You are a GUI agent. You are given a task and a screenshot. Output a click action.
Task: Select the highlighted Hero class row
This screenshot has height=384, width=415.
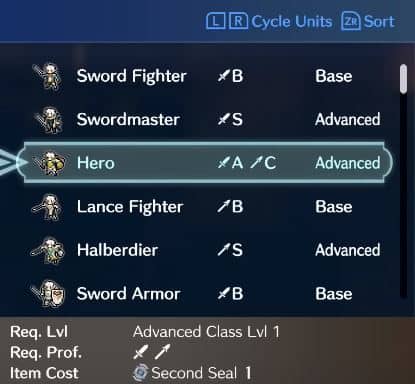tap(204, 163)
